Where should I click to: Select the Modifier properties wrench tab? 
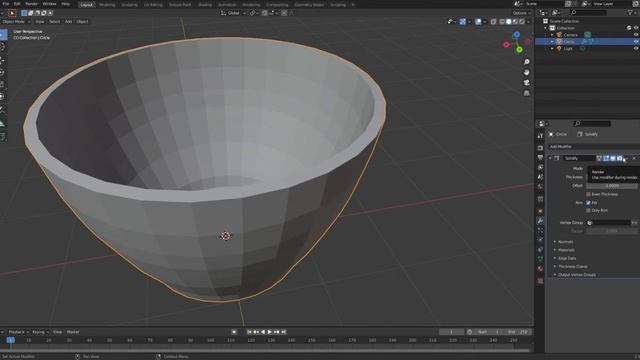click(540, 221)
